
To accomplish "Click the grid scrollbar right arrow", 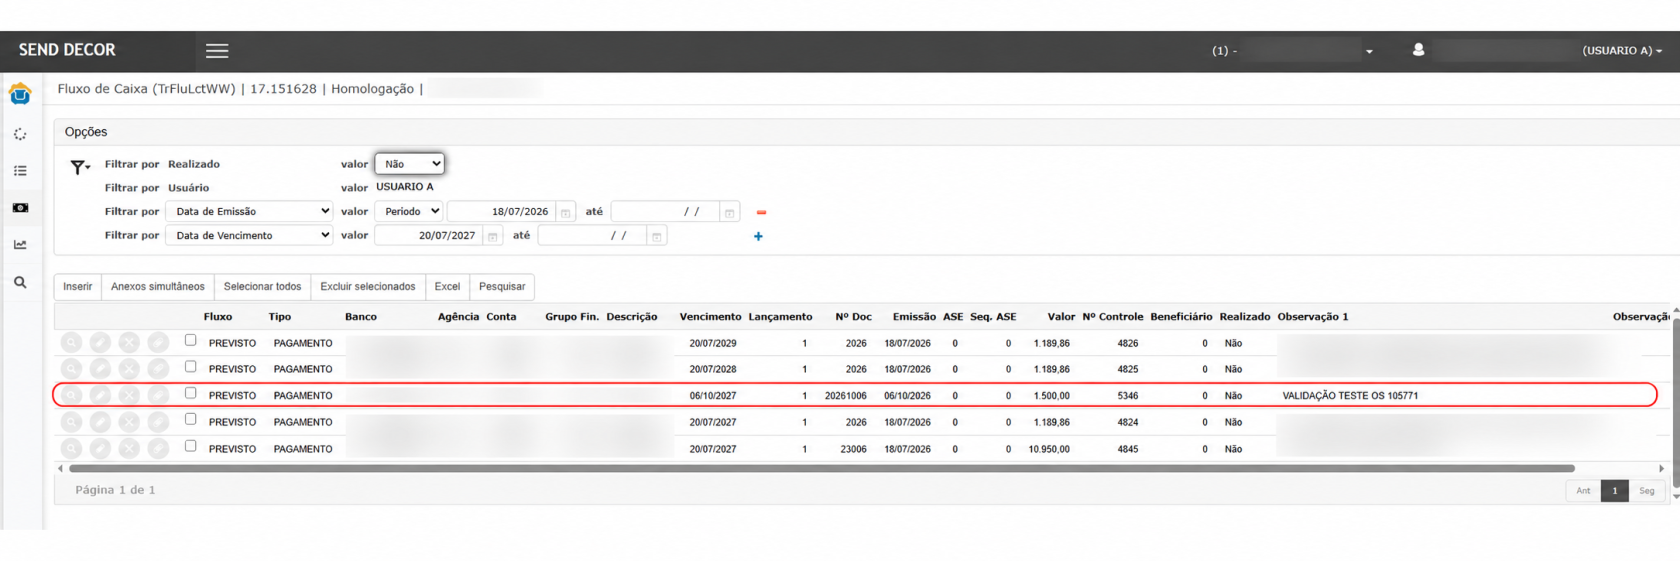I will coord(1661,468).
